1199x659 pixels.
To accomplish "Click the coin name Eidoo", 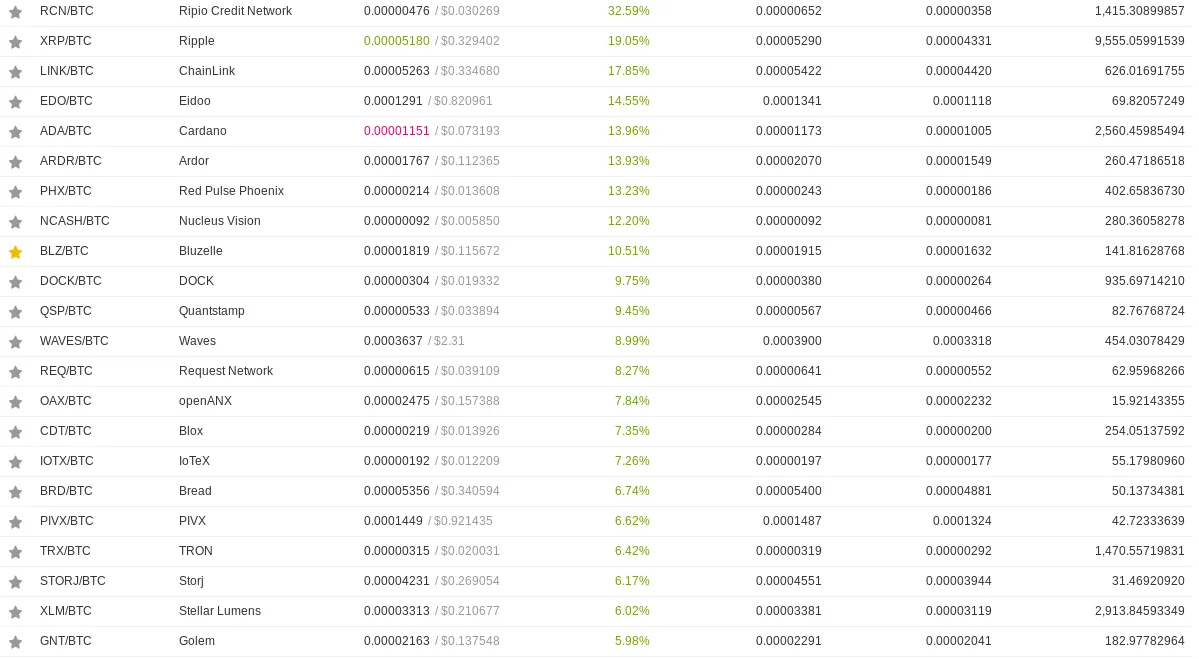I will click(x=194, y=101).
